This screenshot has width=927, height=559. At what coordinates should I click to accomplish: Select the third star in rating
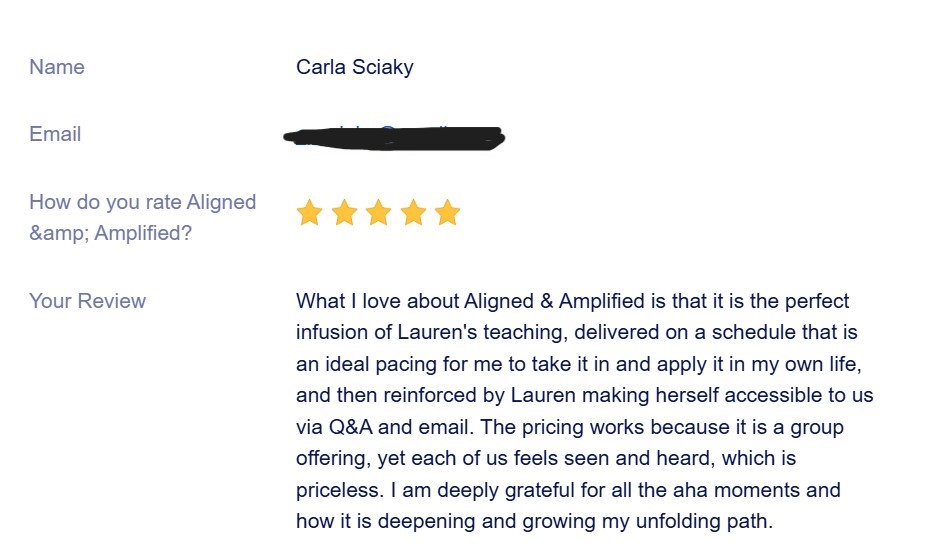[x=378, y=212]
